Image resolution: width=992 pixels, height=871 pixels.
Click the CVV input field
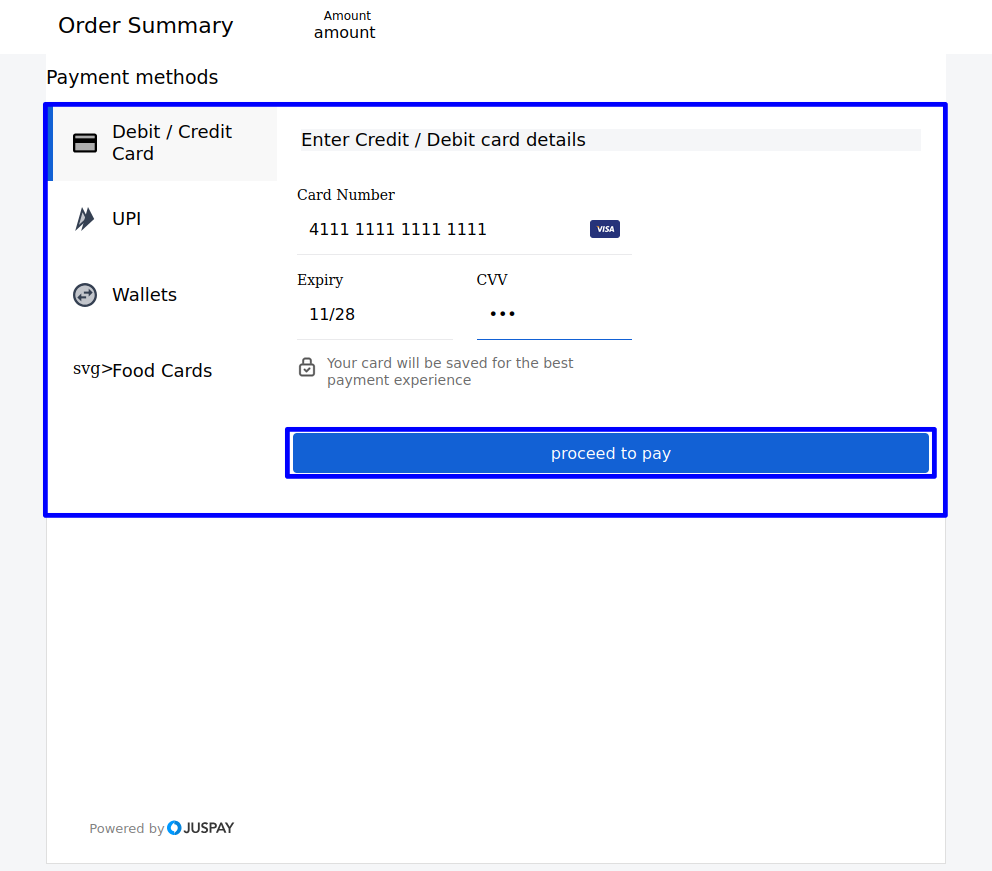[x=554, y=314]
